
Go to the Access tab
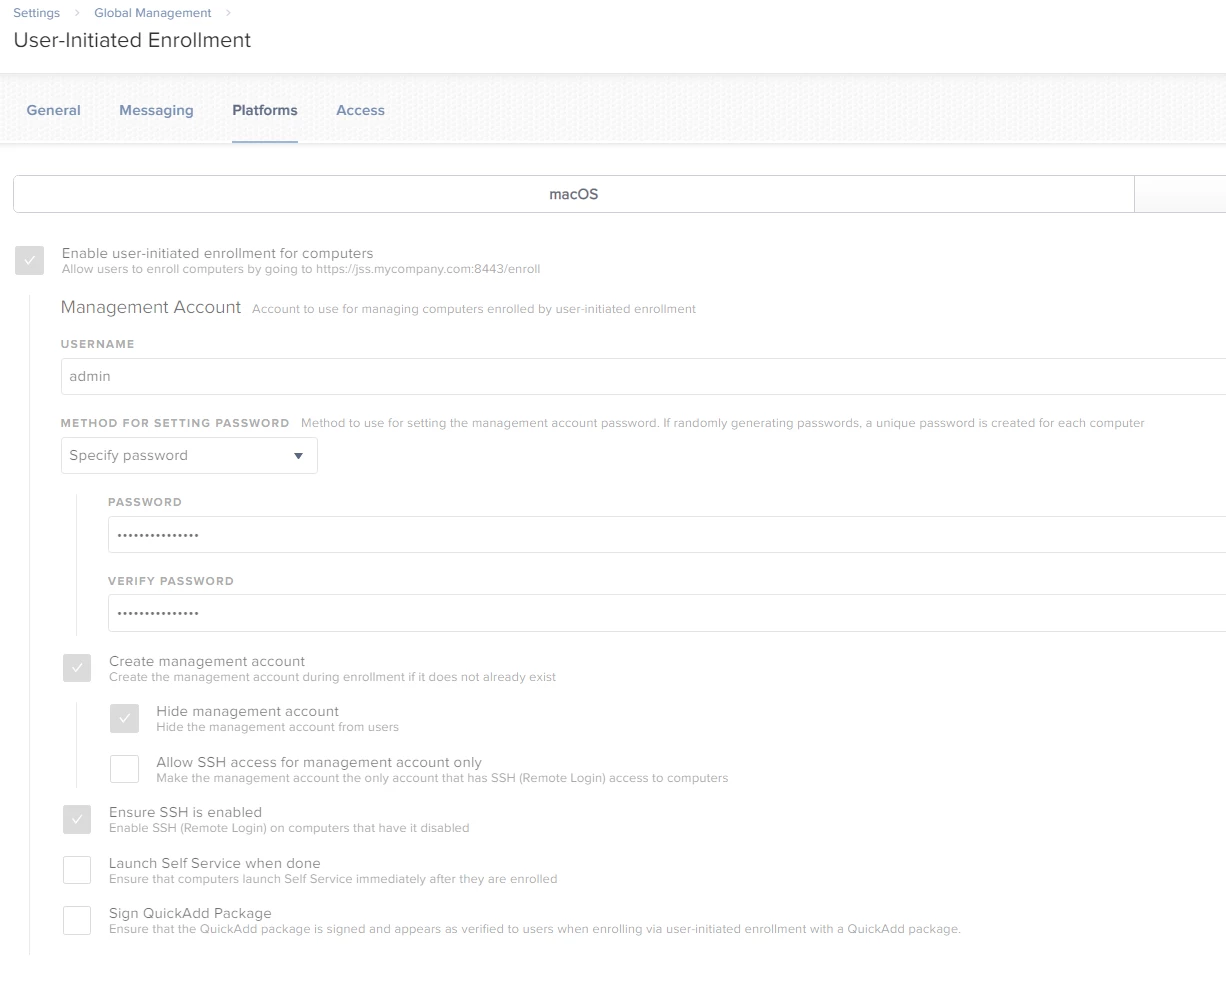pos(360,110)
